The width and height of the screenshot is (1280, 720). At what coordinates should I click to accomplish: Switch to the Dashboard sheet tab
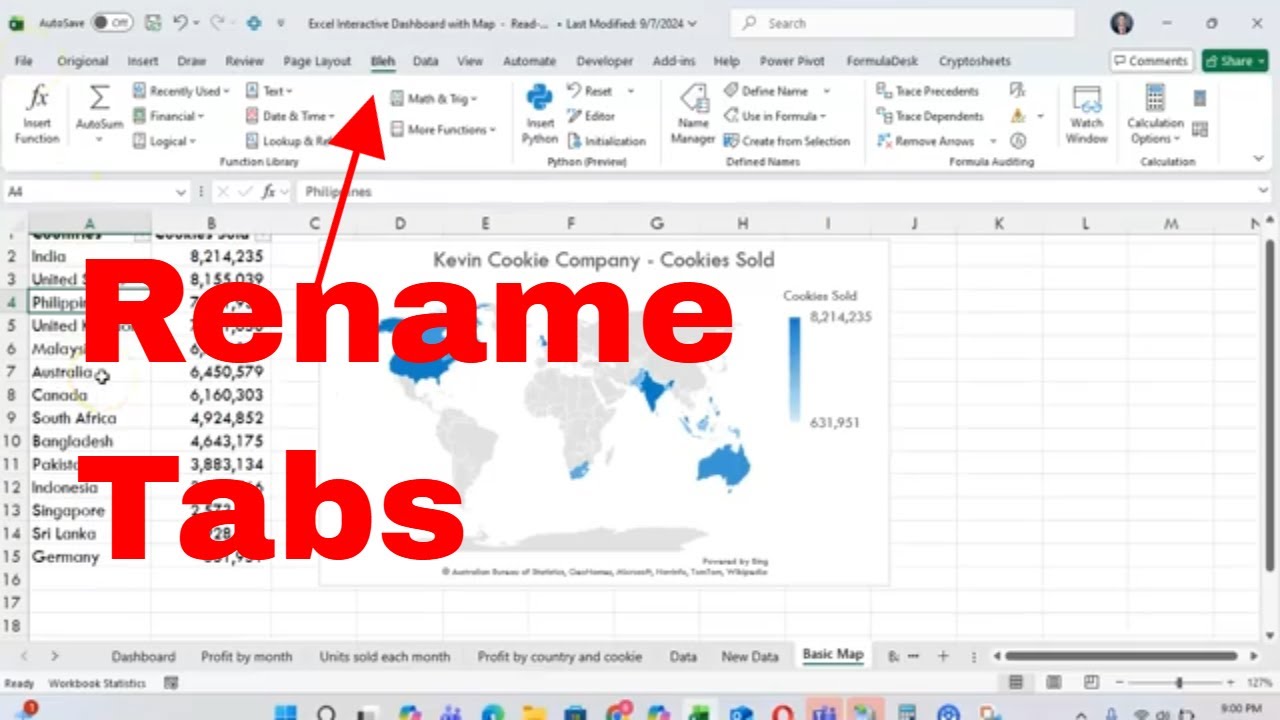(x=143, y=656)
